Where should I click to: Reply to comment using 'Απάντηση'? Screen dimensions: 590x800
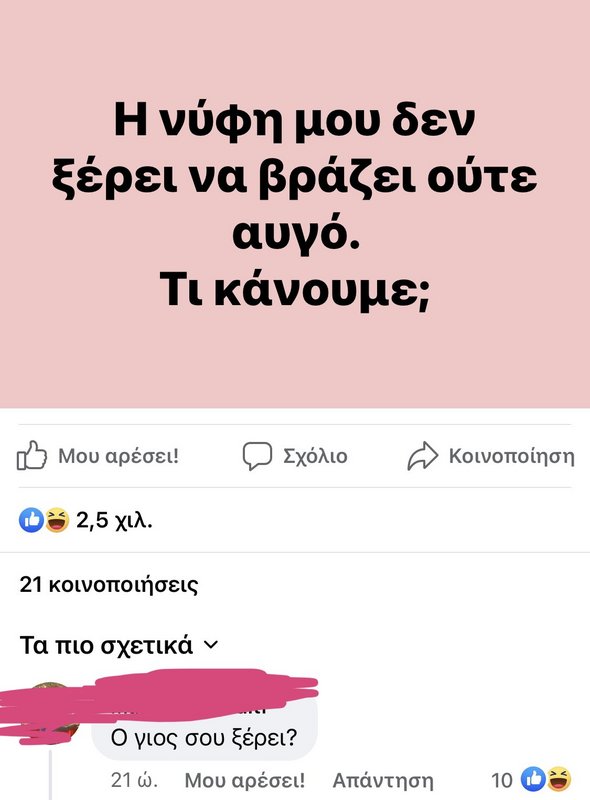coord(383,780)
